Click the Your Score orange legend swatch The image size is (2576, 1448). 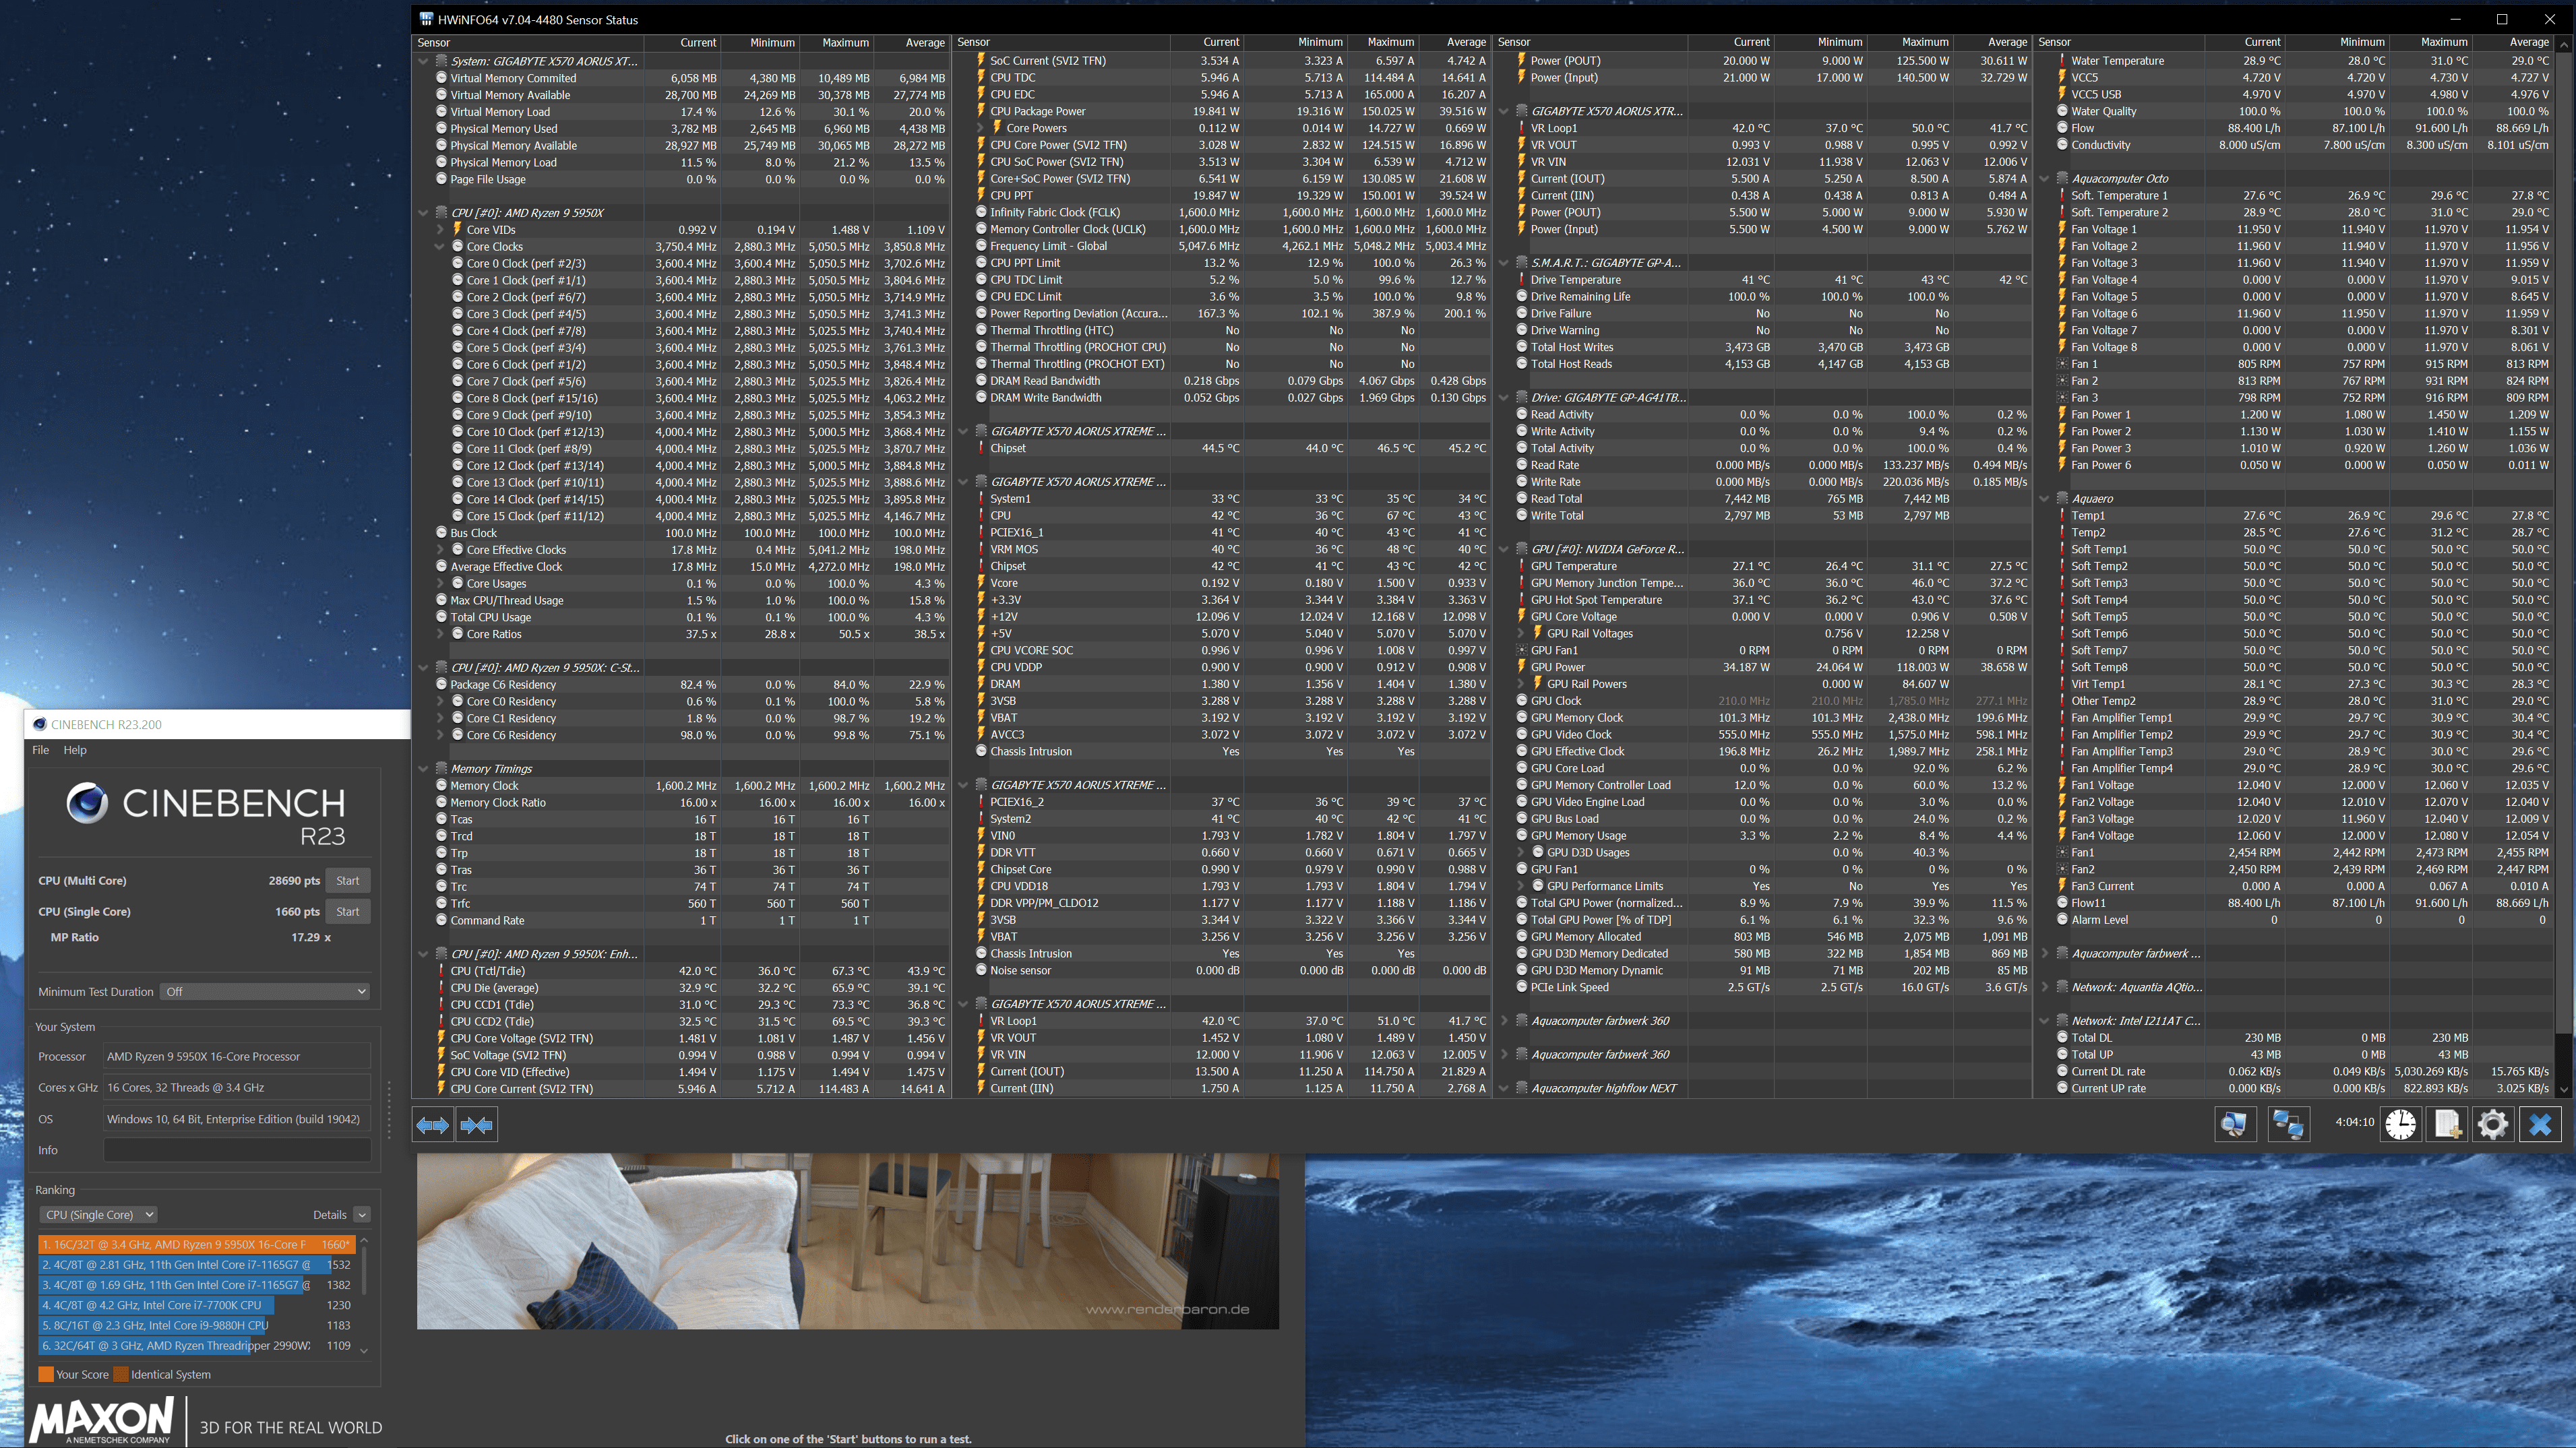pyautogui.click(x=45, y=1374)
